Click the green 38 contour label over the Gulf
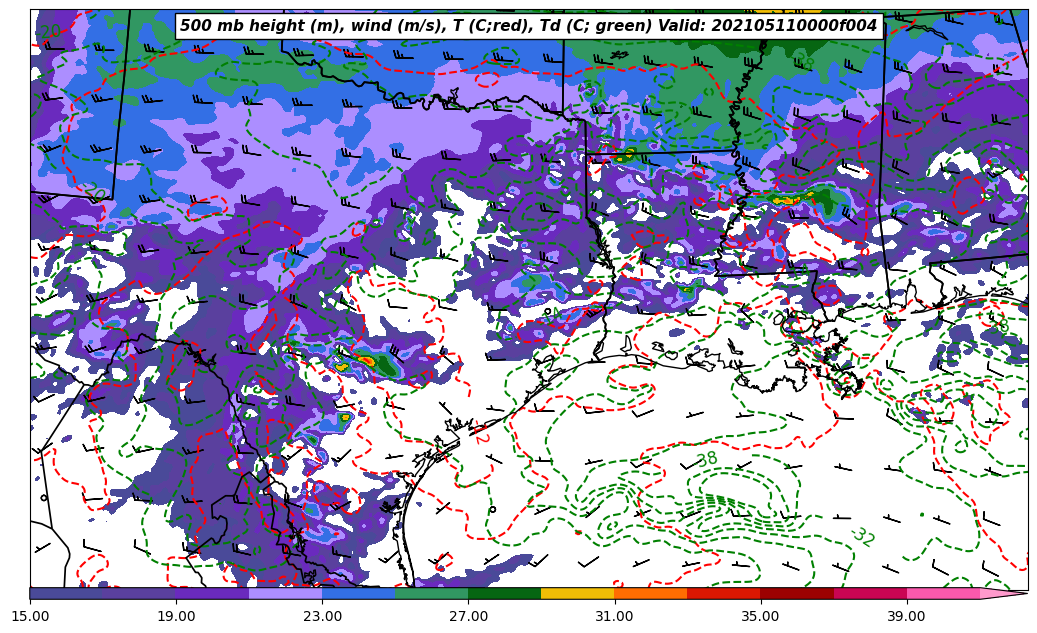 (x=707, y=458)
